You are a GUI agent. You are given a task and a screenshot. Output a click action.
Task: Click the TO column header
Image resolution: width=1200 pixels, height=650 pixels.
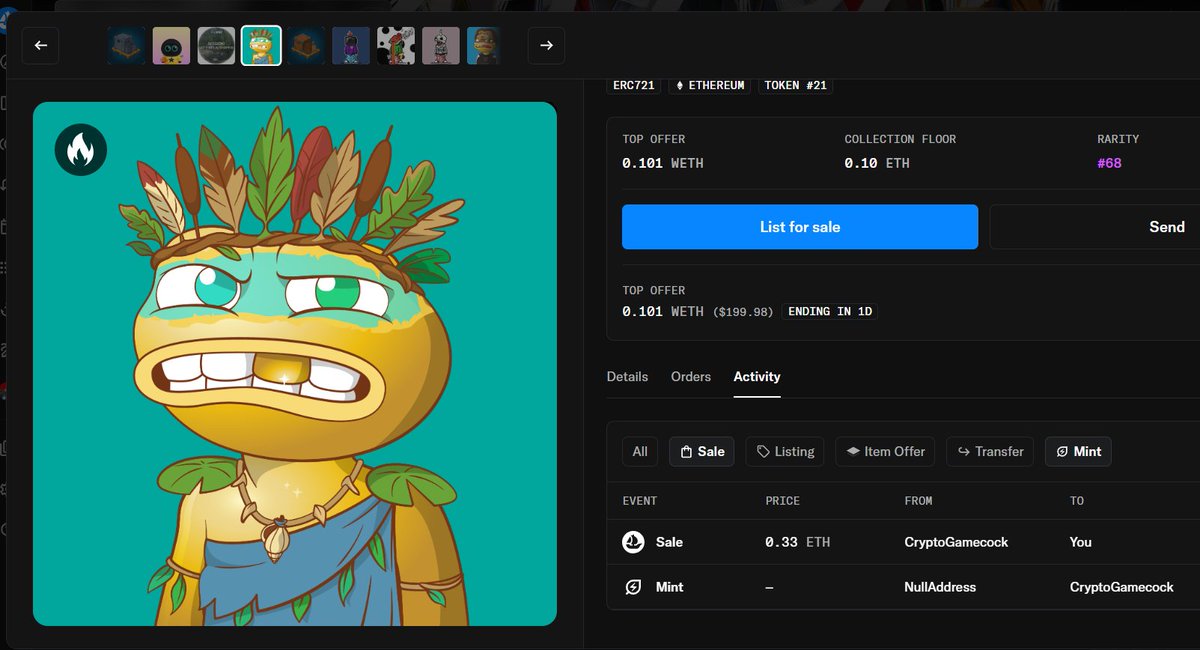click(1077, 501)
